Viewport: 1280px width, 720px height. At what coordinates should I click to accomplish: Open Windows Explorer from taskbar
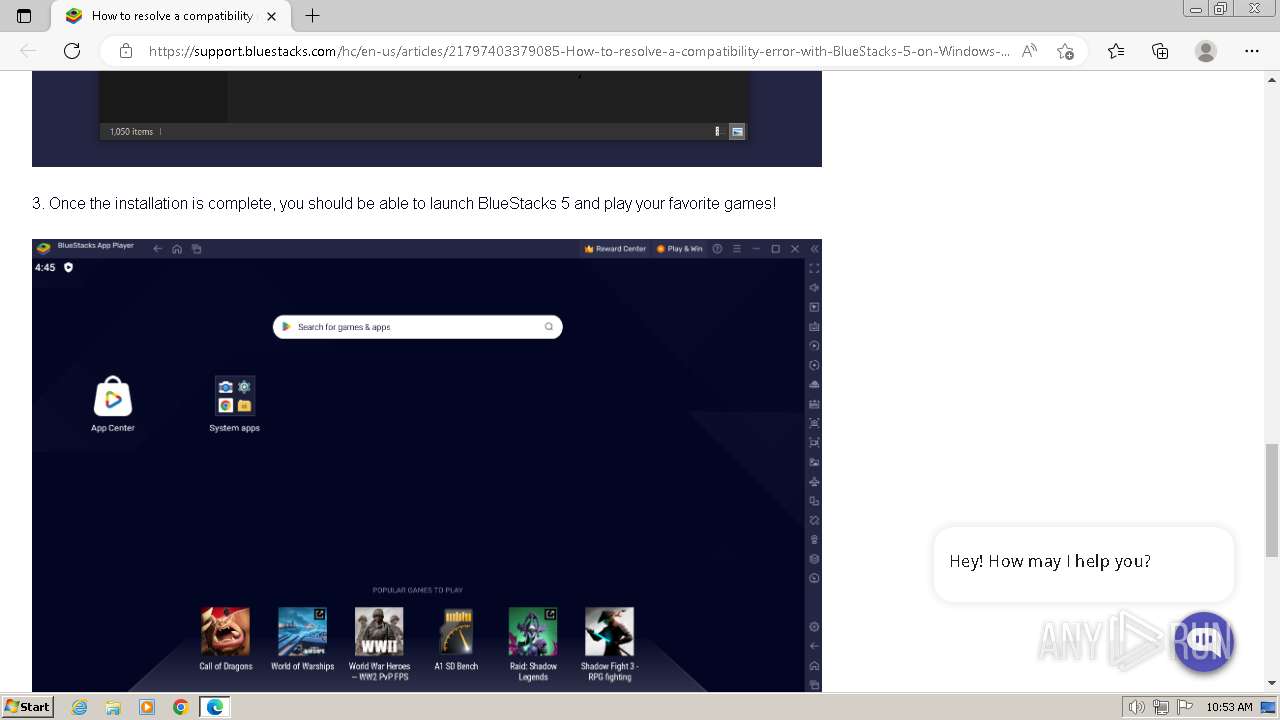coord(113,707)
